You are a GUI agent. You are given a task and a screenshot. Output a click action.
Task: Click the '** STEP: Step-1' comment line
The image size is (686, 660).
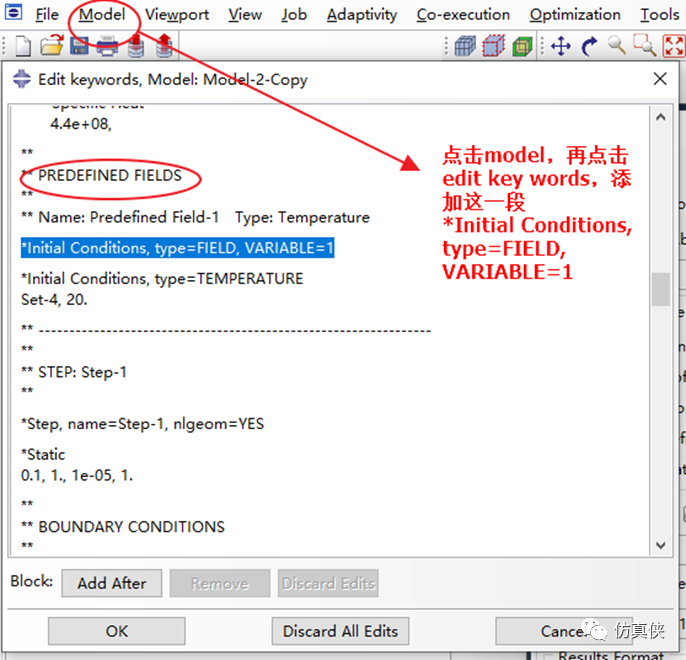[74, 372]
